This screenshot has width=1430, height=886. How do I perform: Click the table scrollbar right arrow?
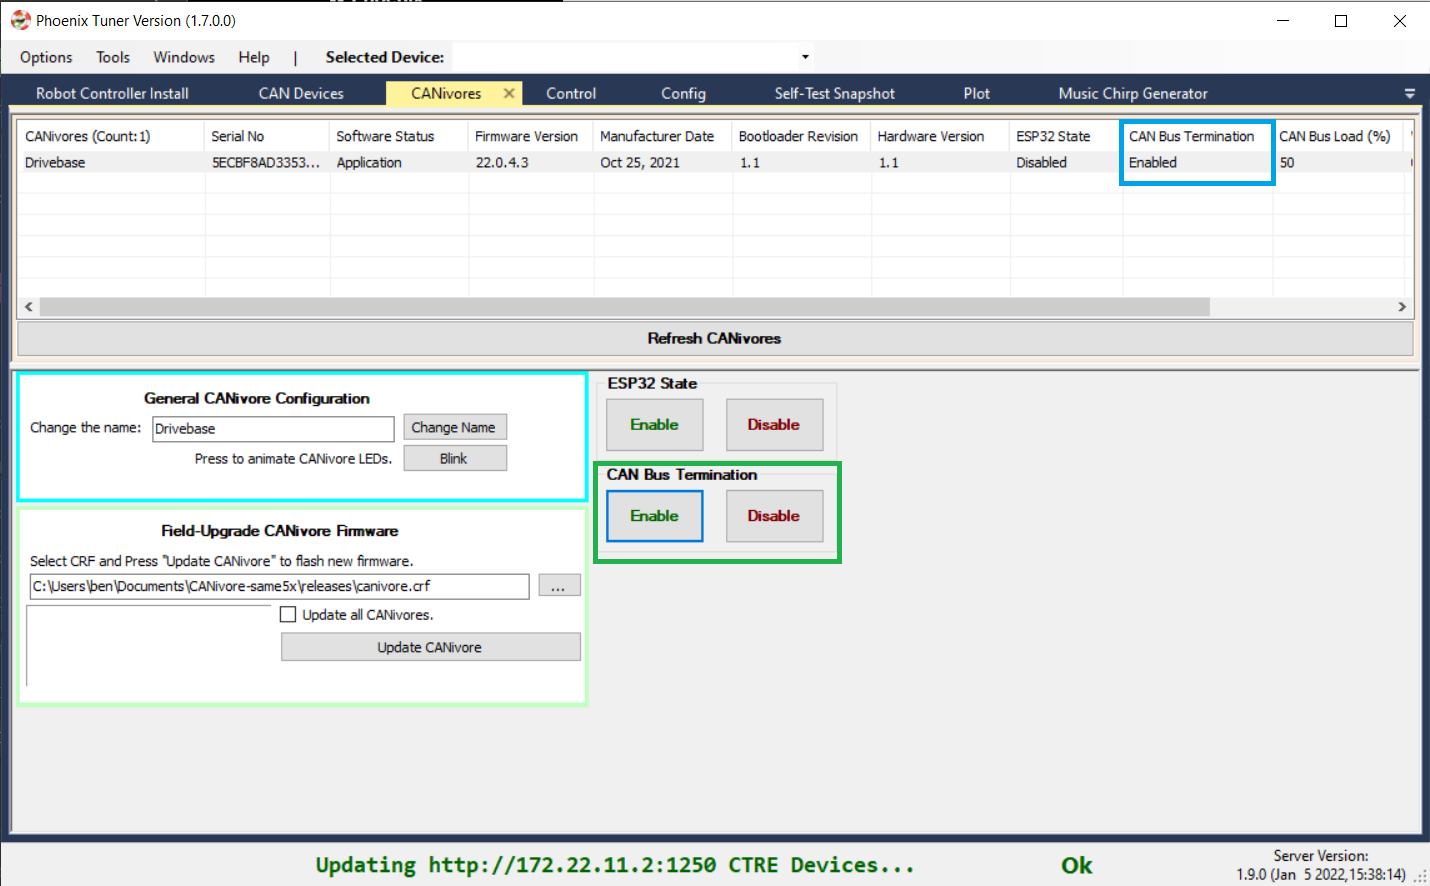click(x=1402, y=307)
